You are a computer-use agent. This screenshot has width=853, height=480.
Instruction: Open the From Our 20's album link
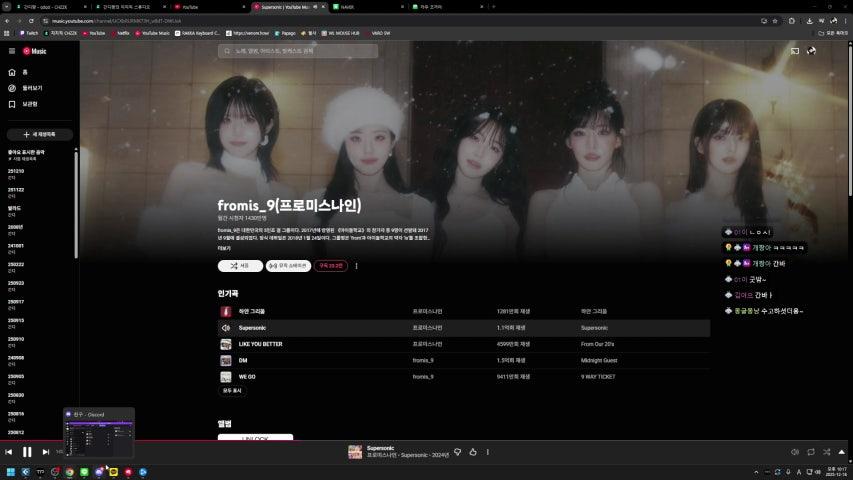point(597,344)
